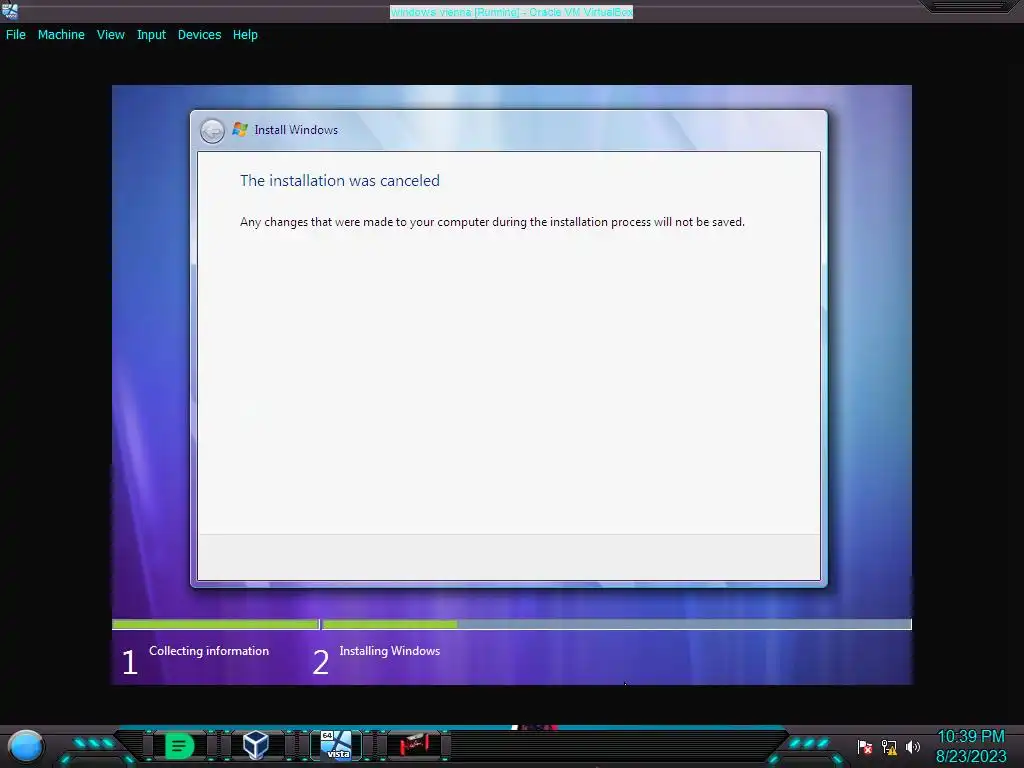Open the Help menu

tap(245, 35)
